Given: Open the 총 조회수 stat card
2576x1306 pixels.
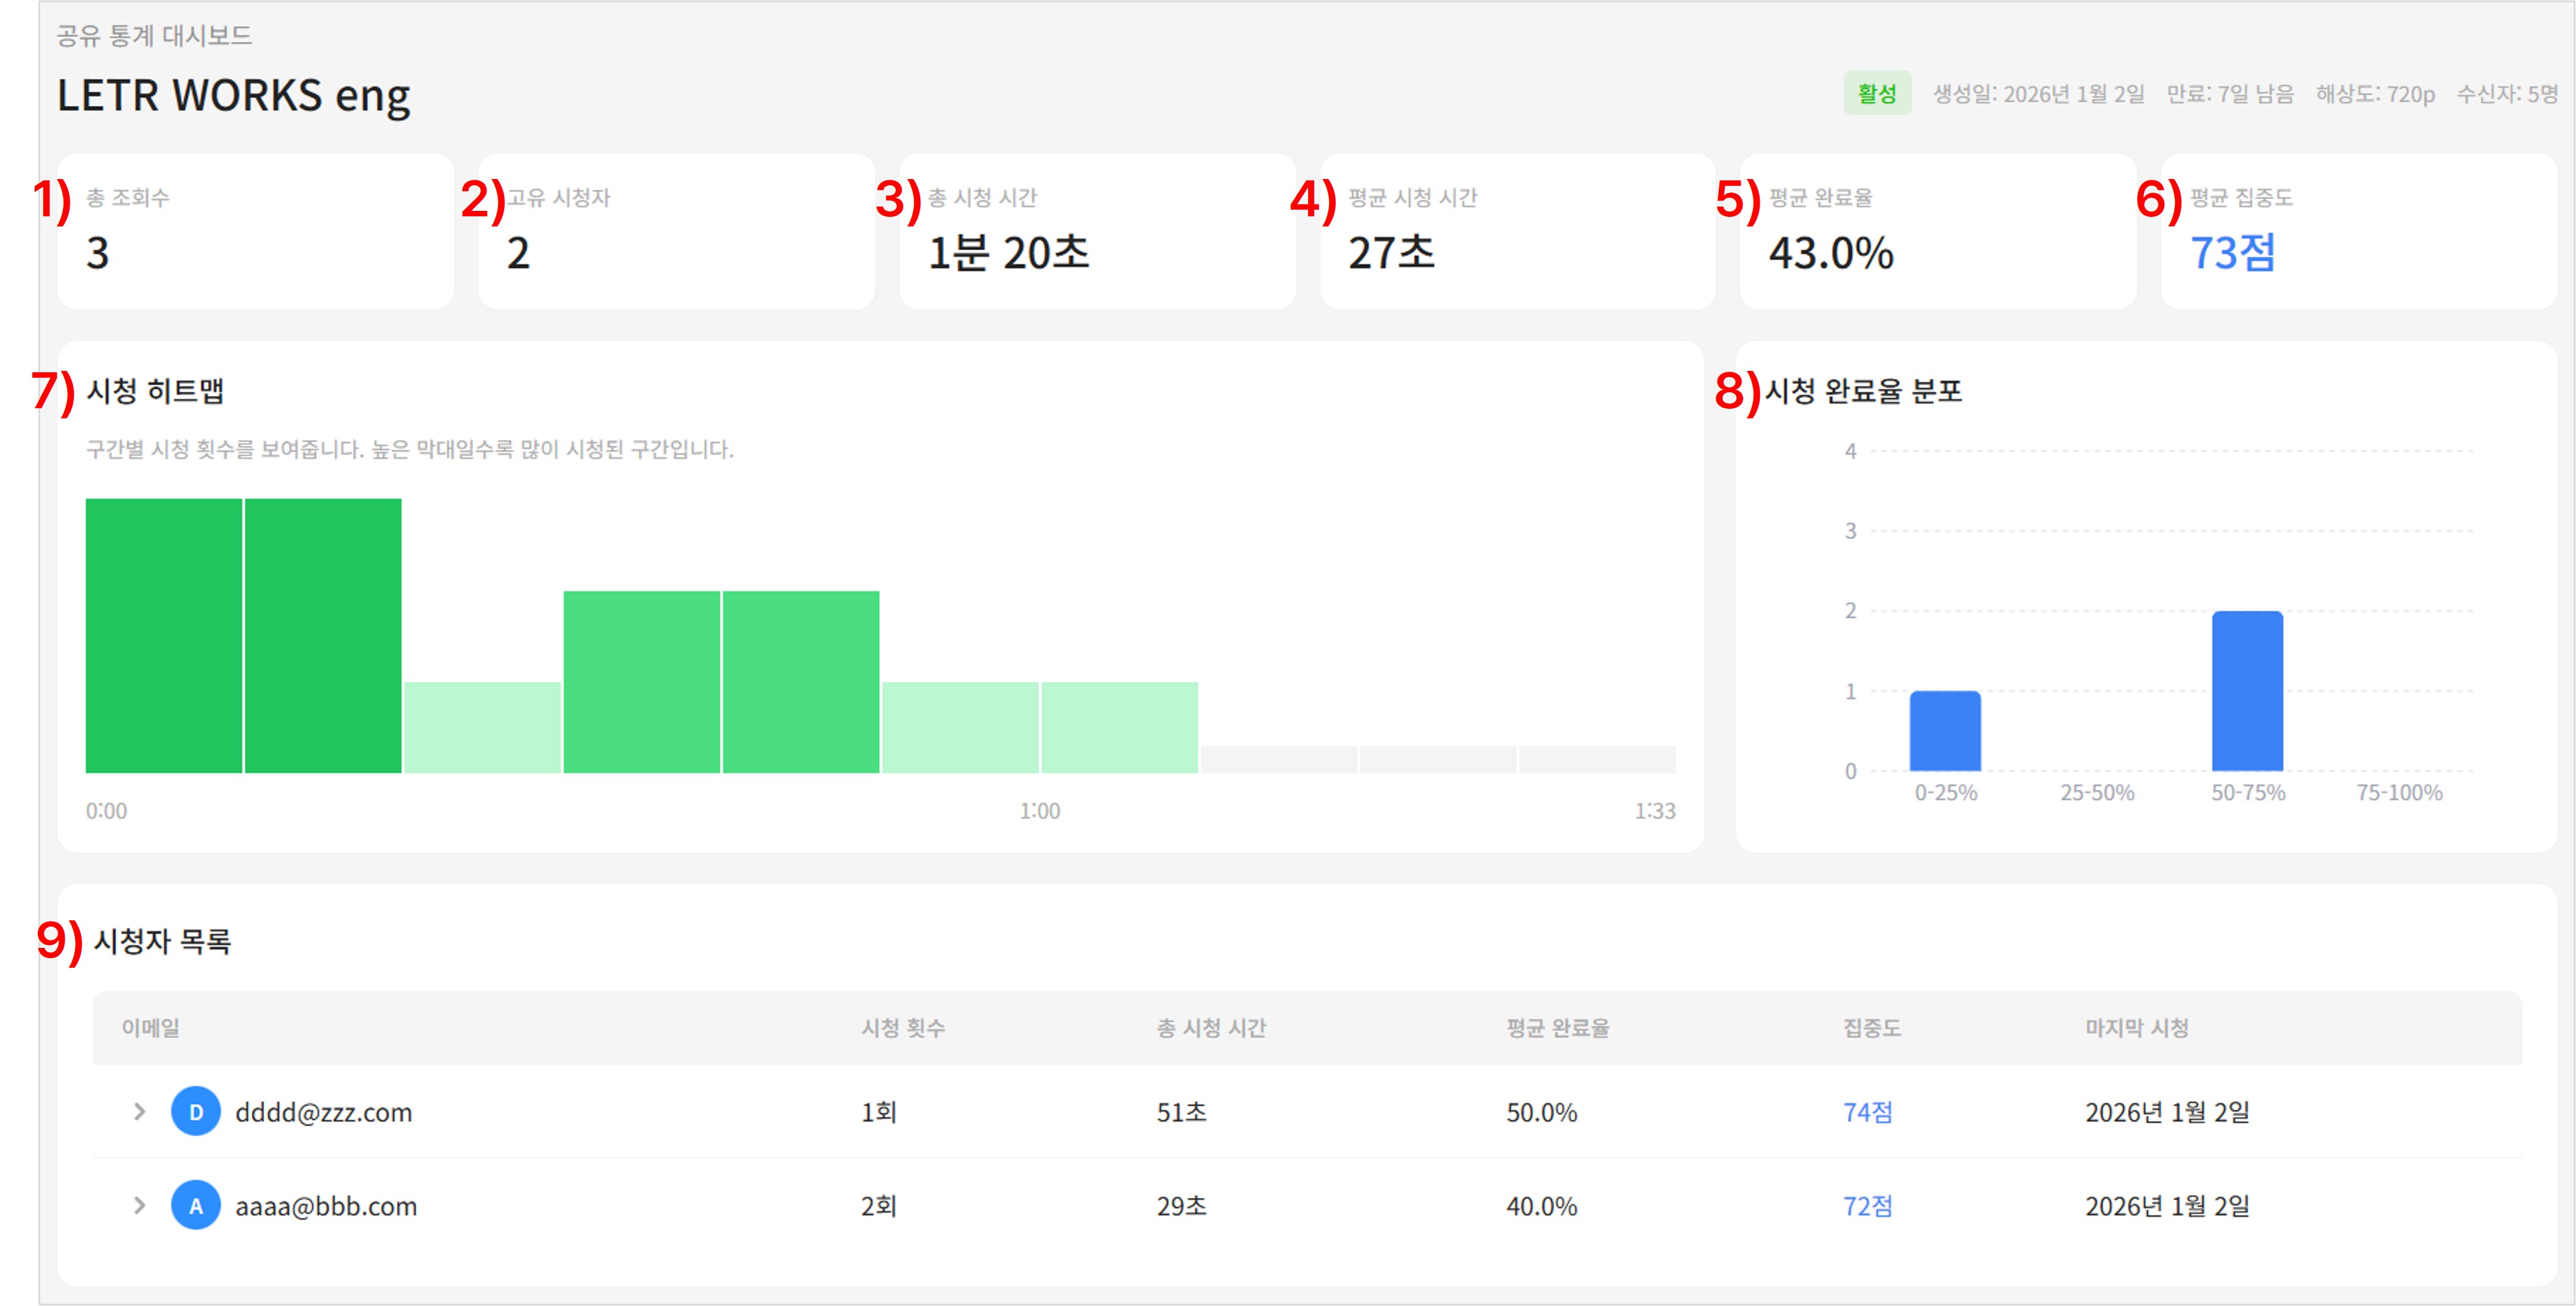Looking at the screenshot, I should pos(255,231).
